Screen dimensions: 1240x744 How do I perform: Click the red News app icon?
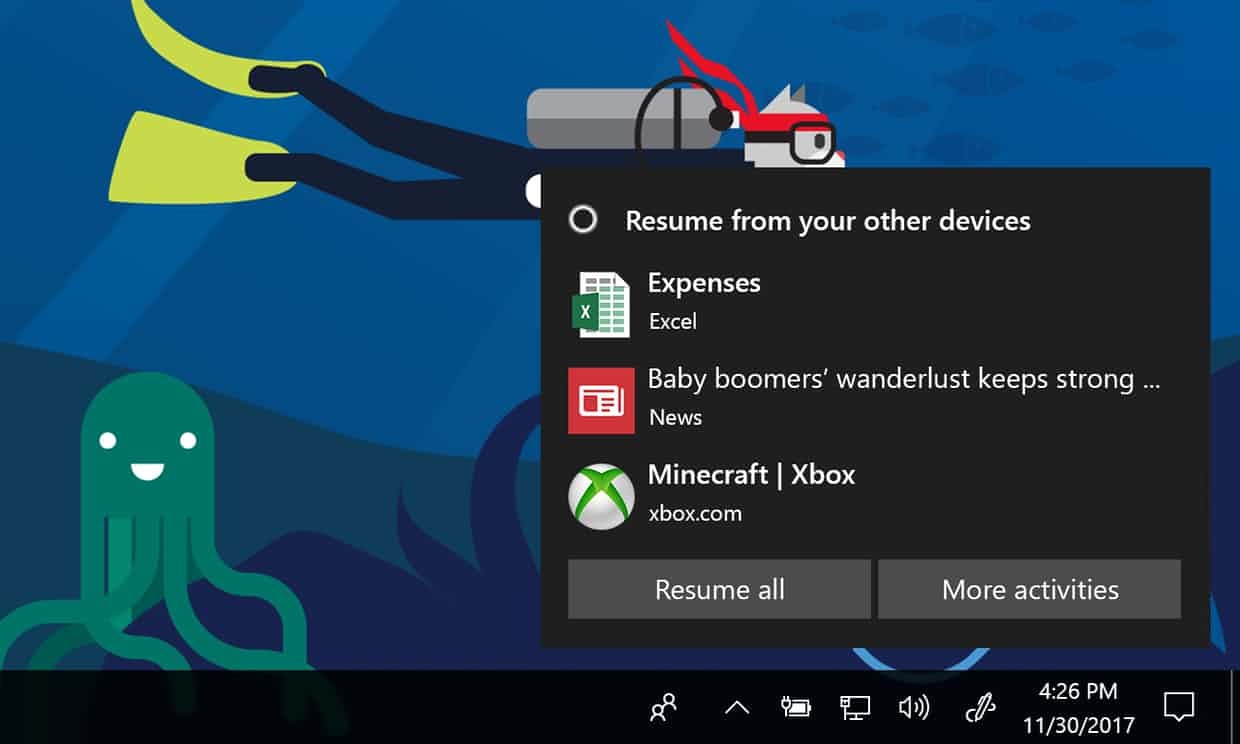601,401
